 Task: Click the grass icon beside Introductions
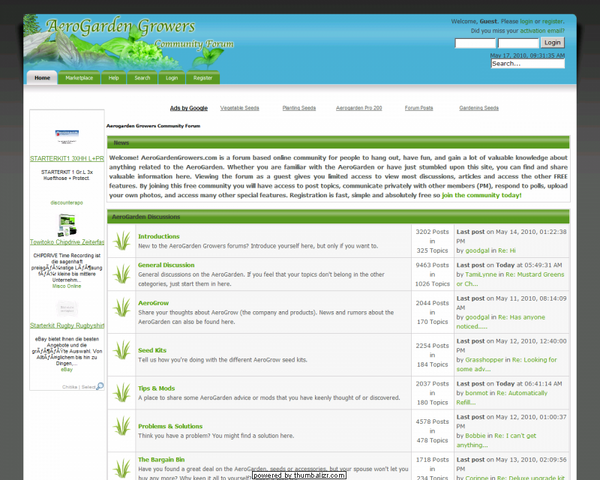pyautogui.click(x=122, y=241)
